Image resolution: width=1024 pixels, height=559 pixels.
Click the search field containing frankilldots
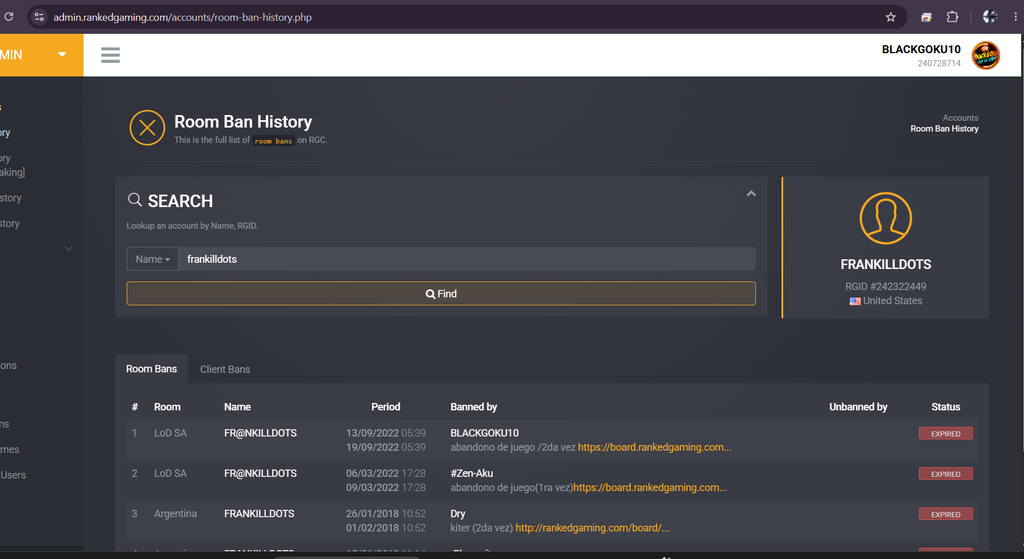[467, 259]
